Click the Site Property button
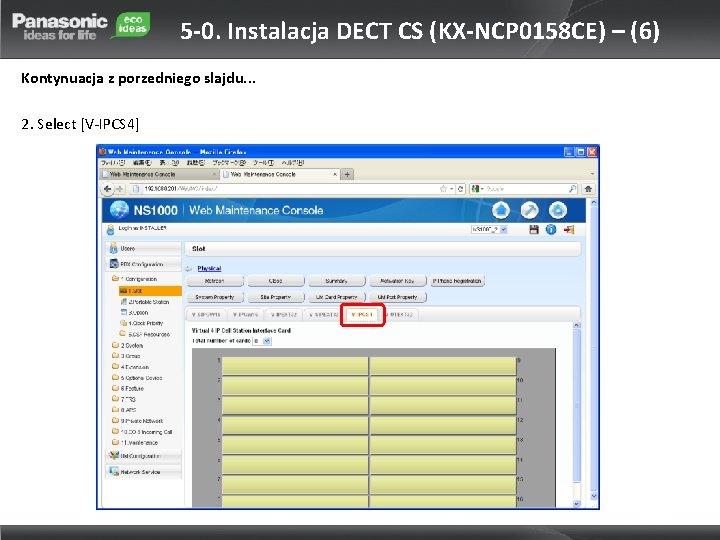 click(x=276, y=297)
